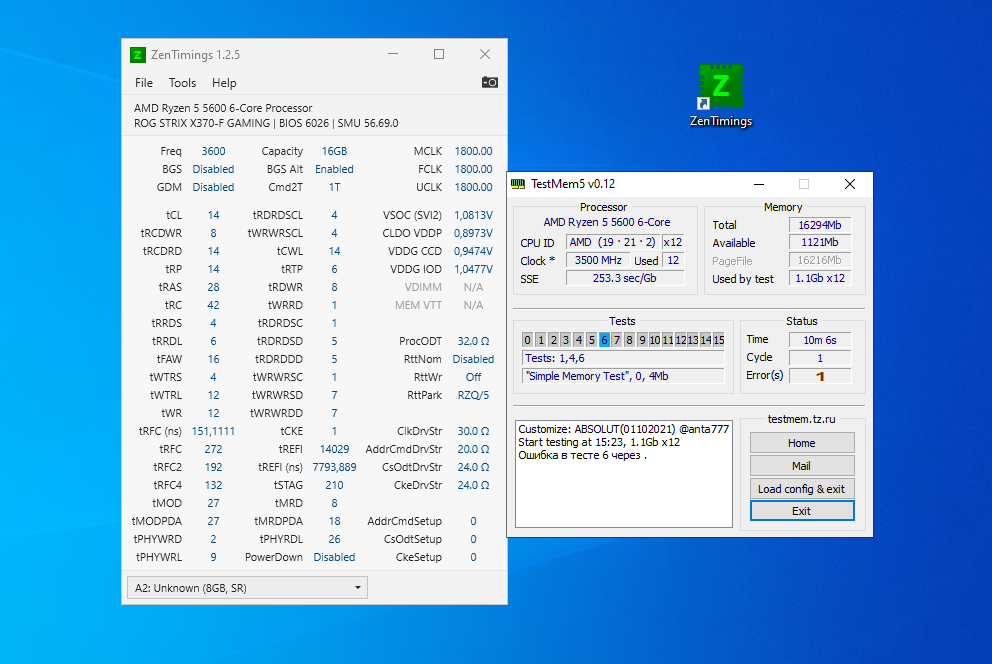Close the TestMem5 window
This screenshot has width=992, height=664.
pos(849,184)
